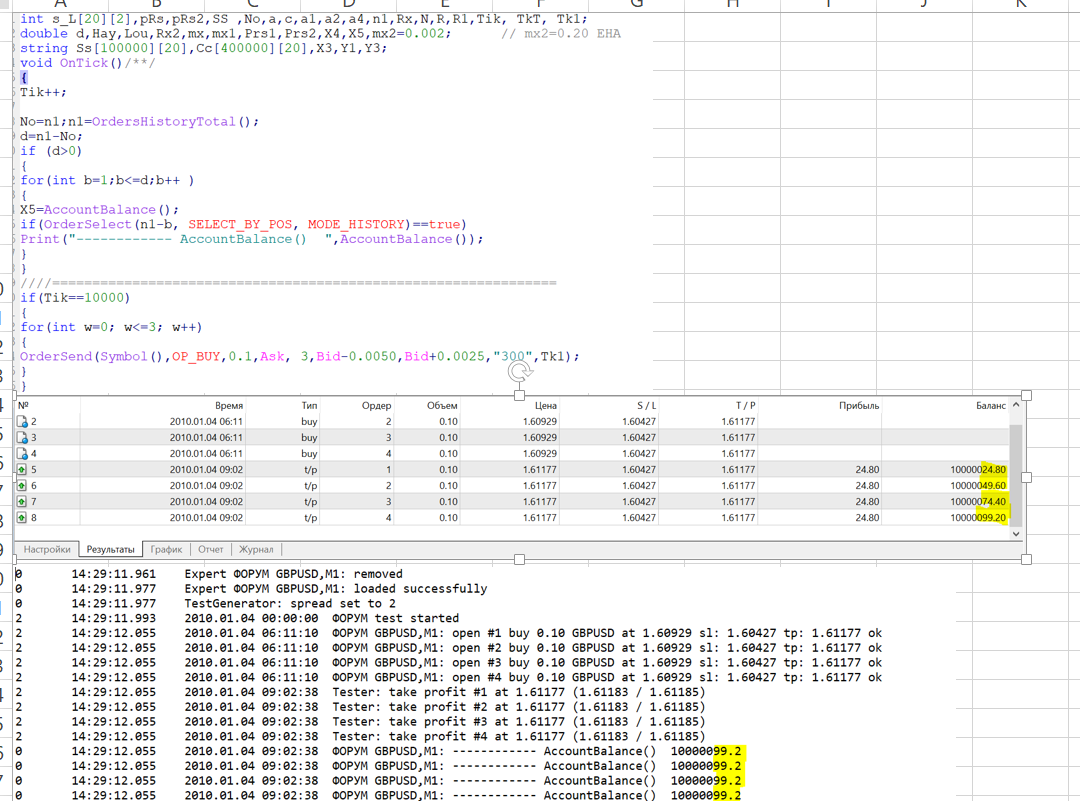This screenshot has height=801, width=1080.
Task: Click the № column header
Action: click(x=23, y=406)
